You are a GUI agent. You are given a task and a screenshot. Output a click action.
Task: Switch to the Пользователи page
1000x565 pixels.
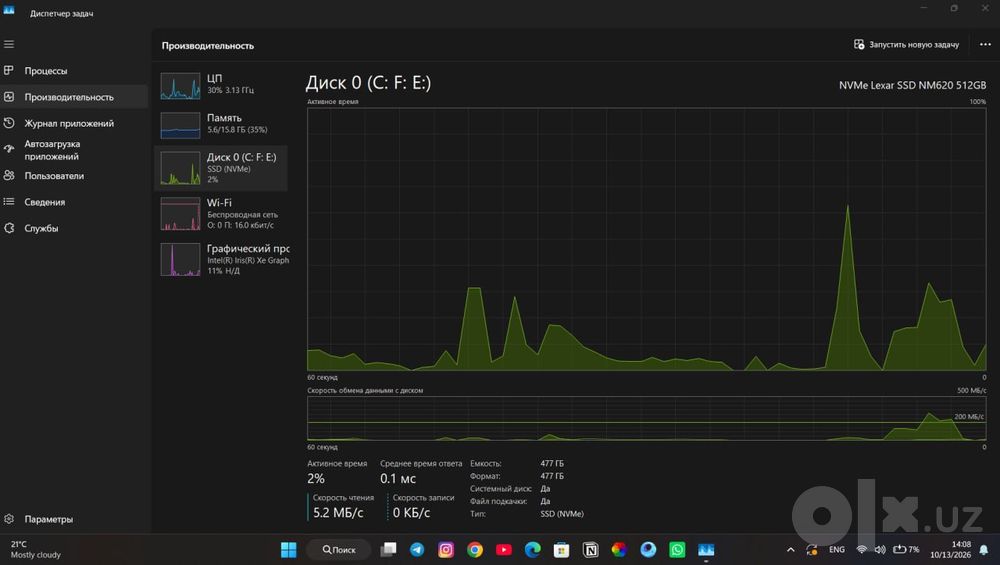point(74,175)
